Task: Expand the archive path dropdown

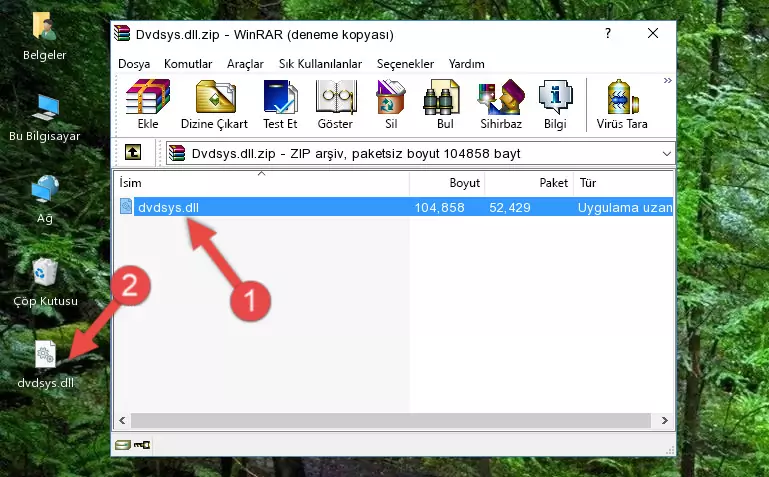Action: click(666, 153)
